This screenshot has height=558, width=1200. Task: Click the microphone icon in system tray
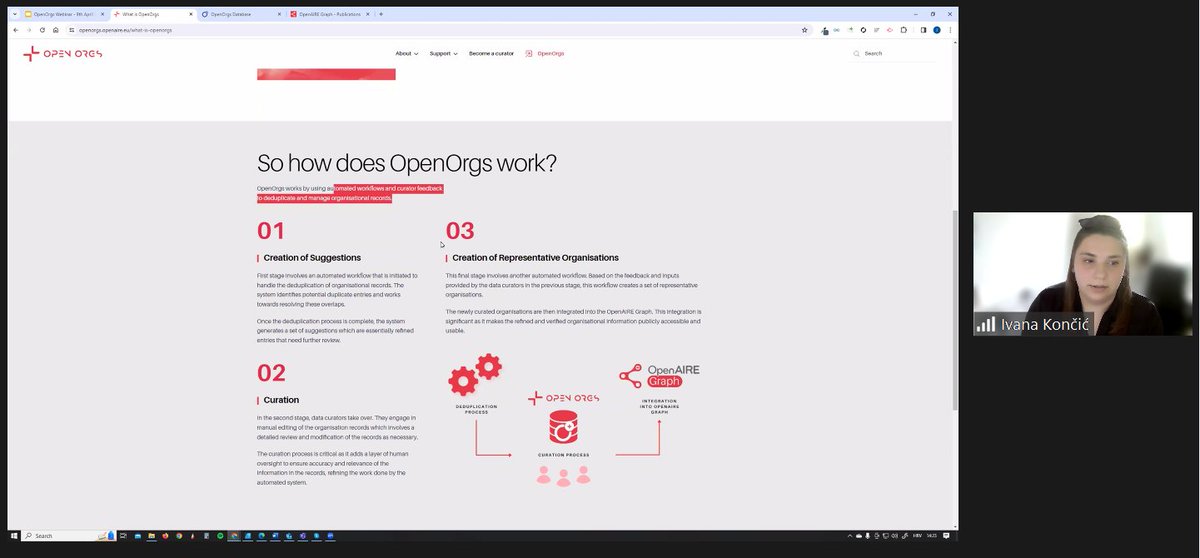tap(868, 535)
